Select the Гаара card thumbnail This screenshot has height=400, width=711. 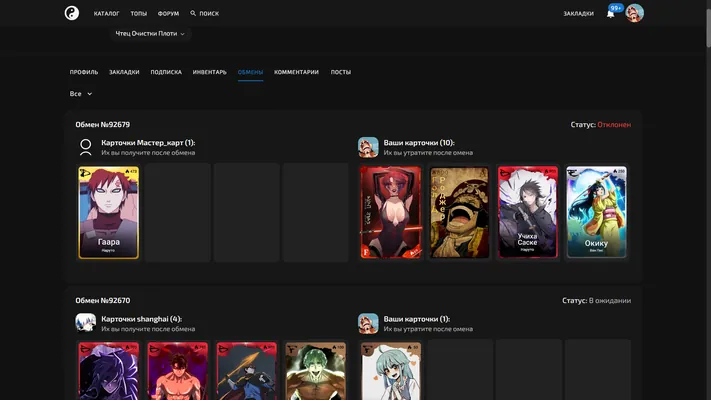coord(108,213)
